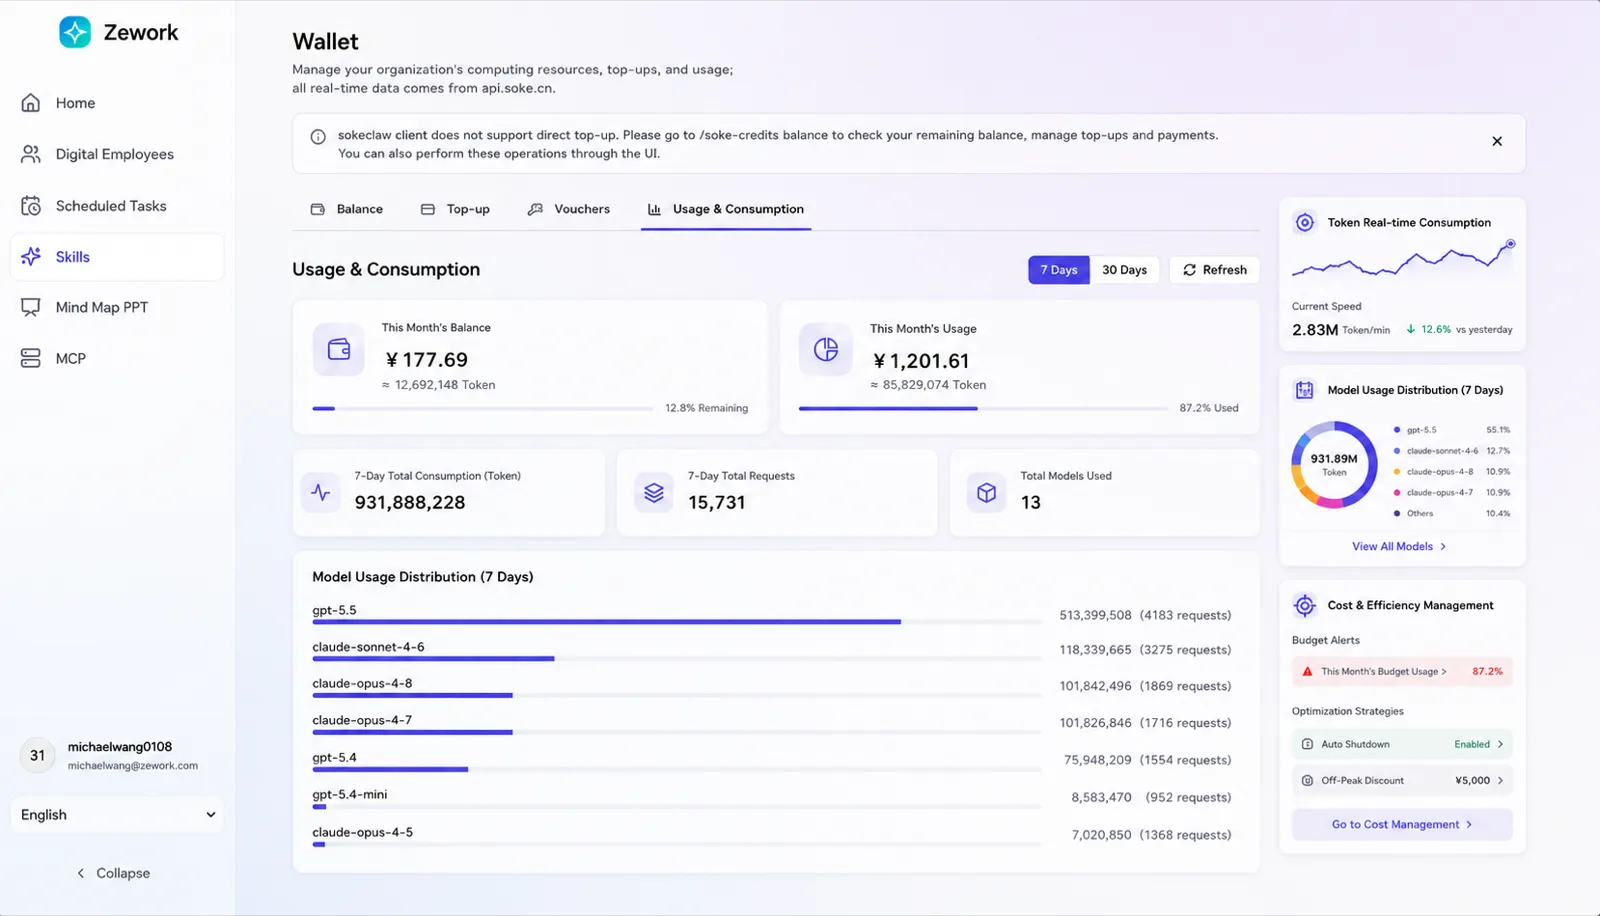
Task: Open Auto Shutdown Enabled setting row
Action: (1402, 744)
